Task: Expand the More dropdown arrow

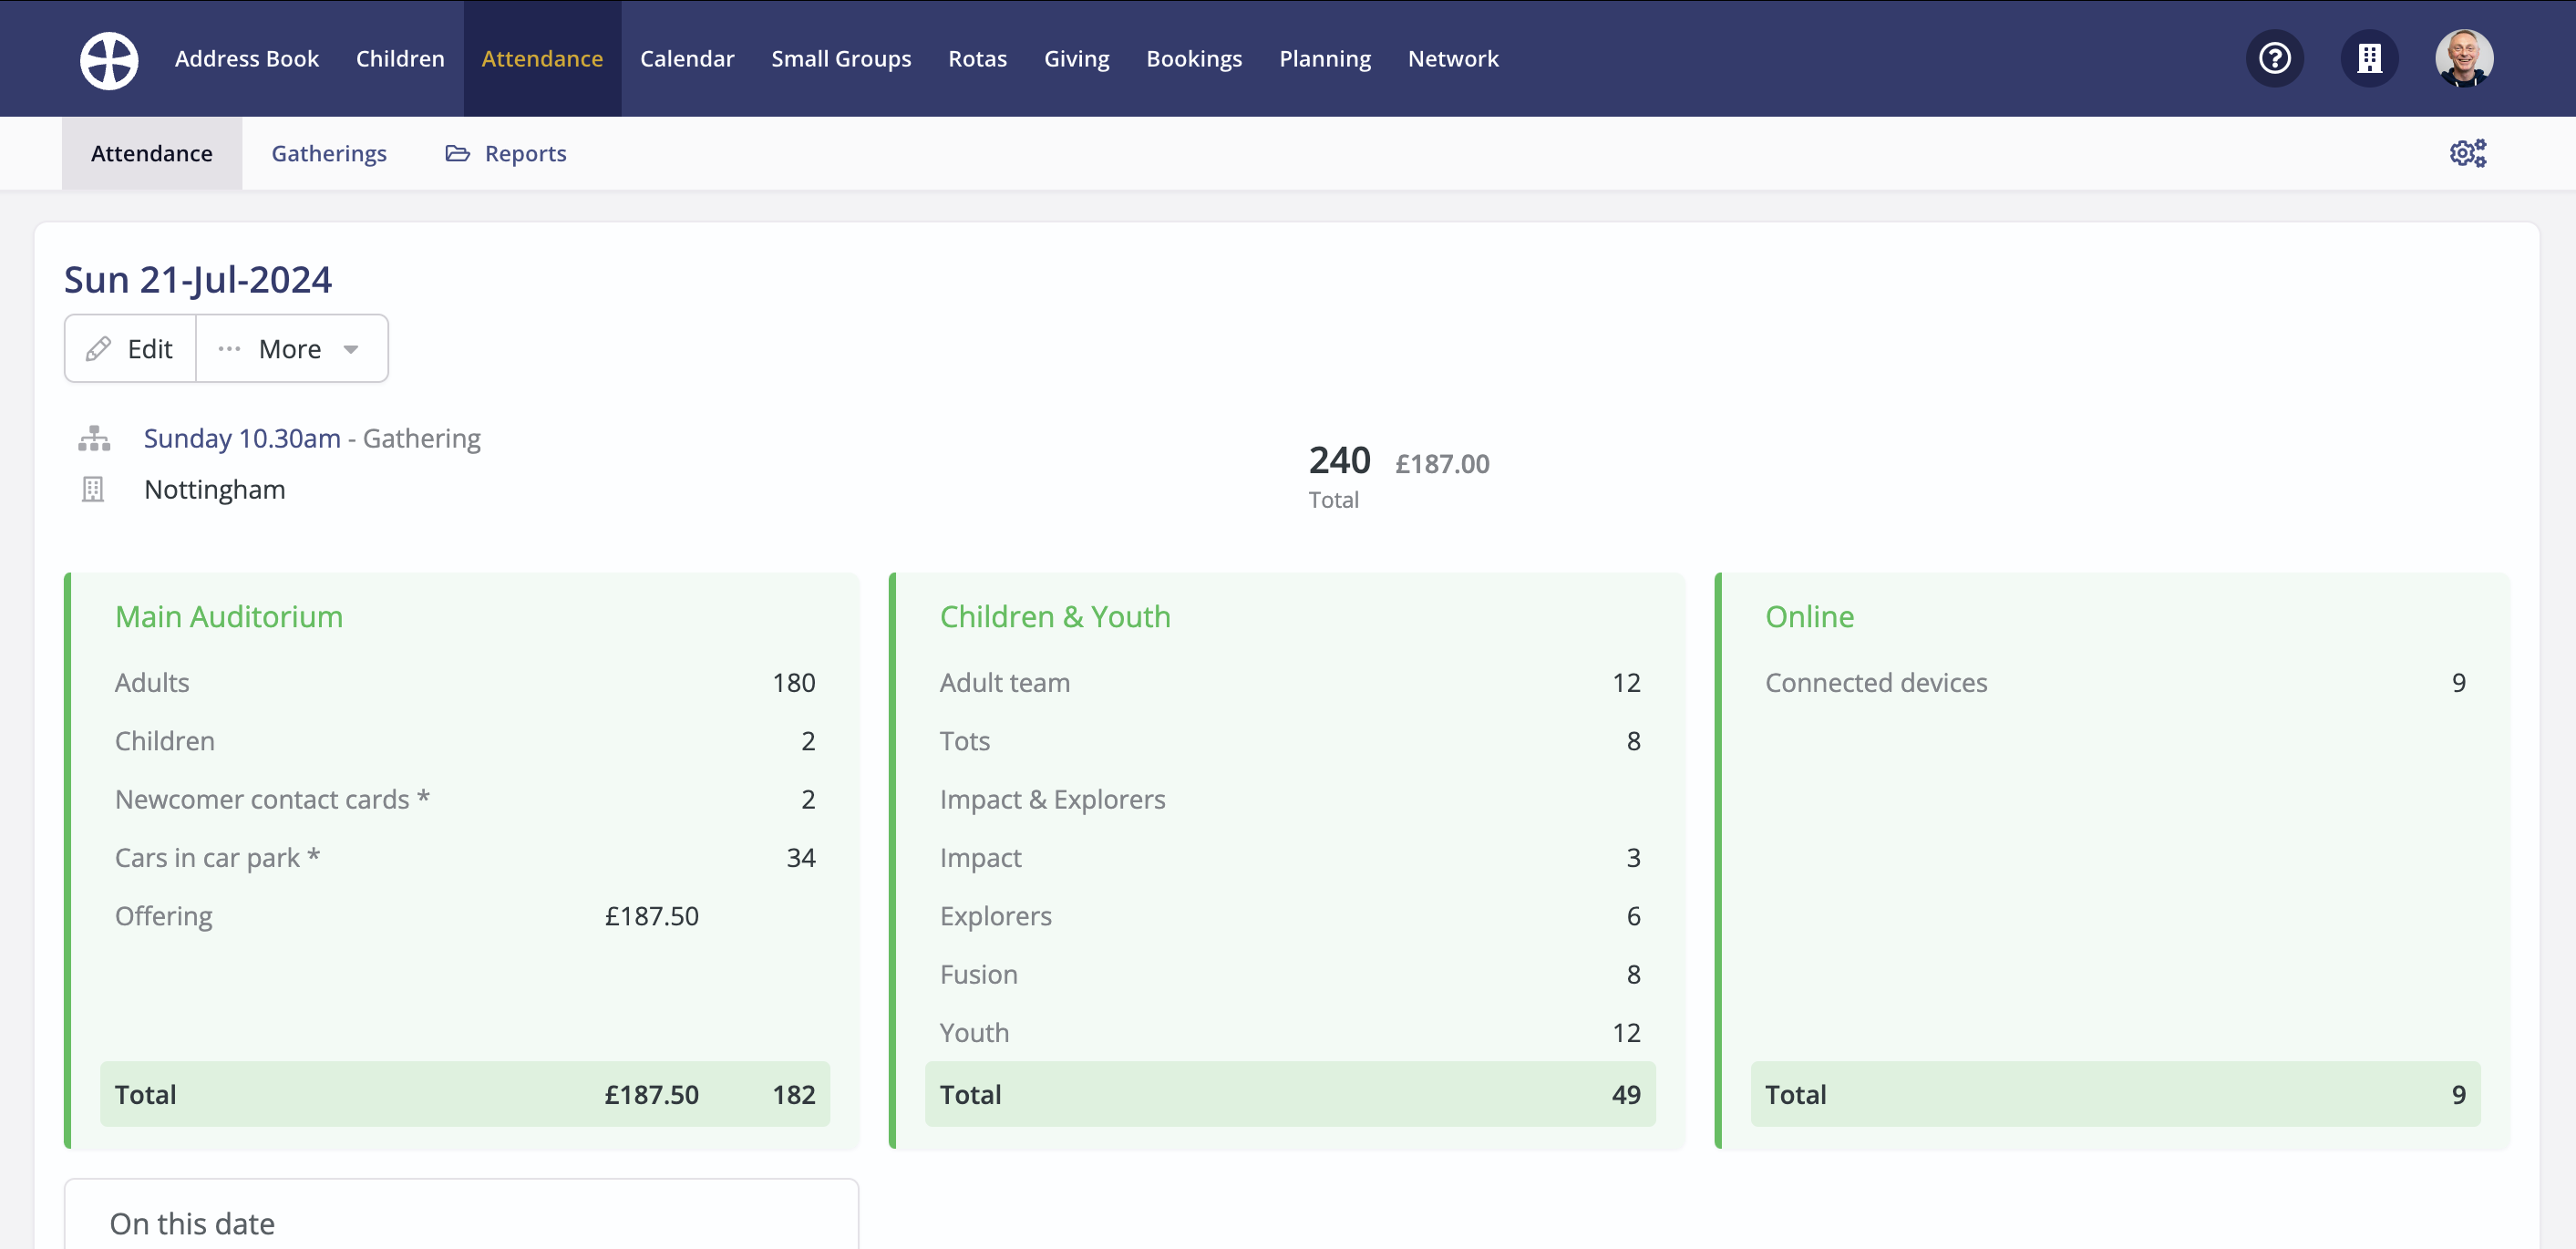Action: point(351,349)
